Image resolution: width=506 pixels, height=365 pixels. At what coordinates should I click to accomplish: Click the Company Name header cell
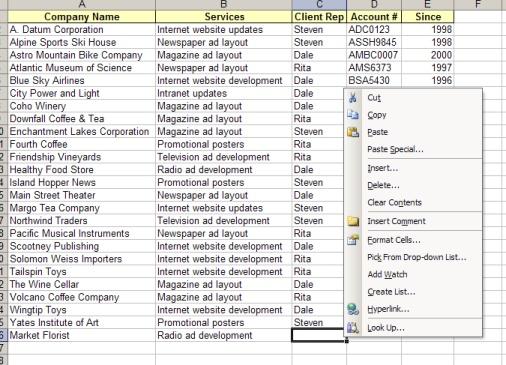pyautogui.click(x=82, y=17)
